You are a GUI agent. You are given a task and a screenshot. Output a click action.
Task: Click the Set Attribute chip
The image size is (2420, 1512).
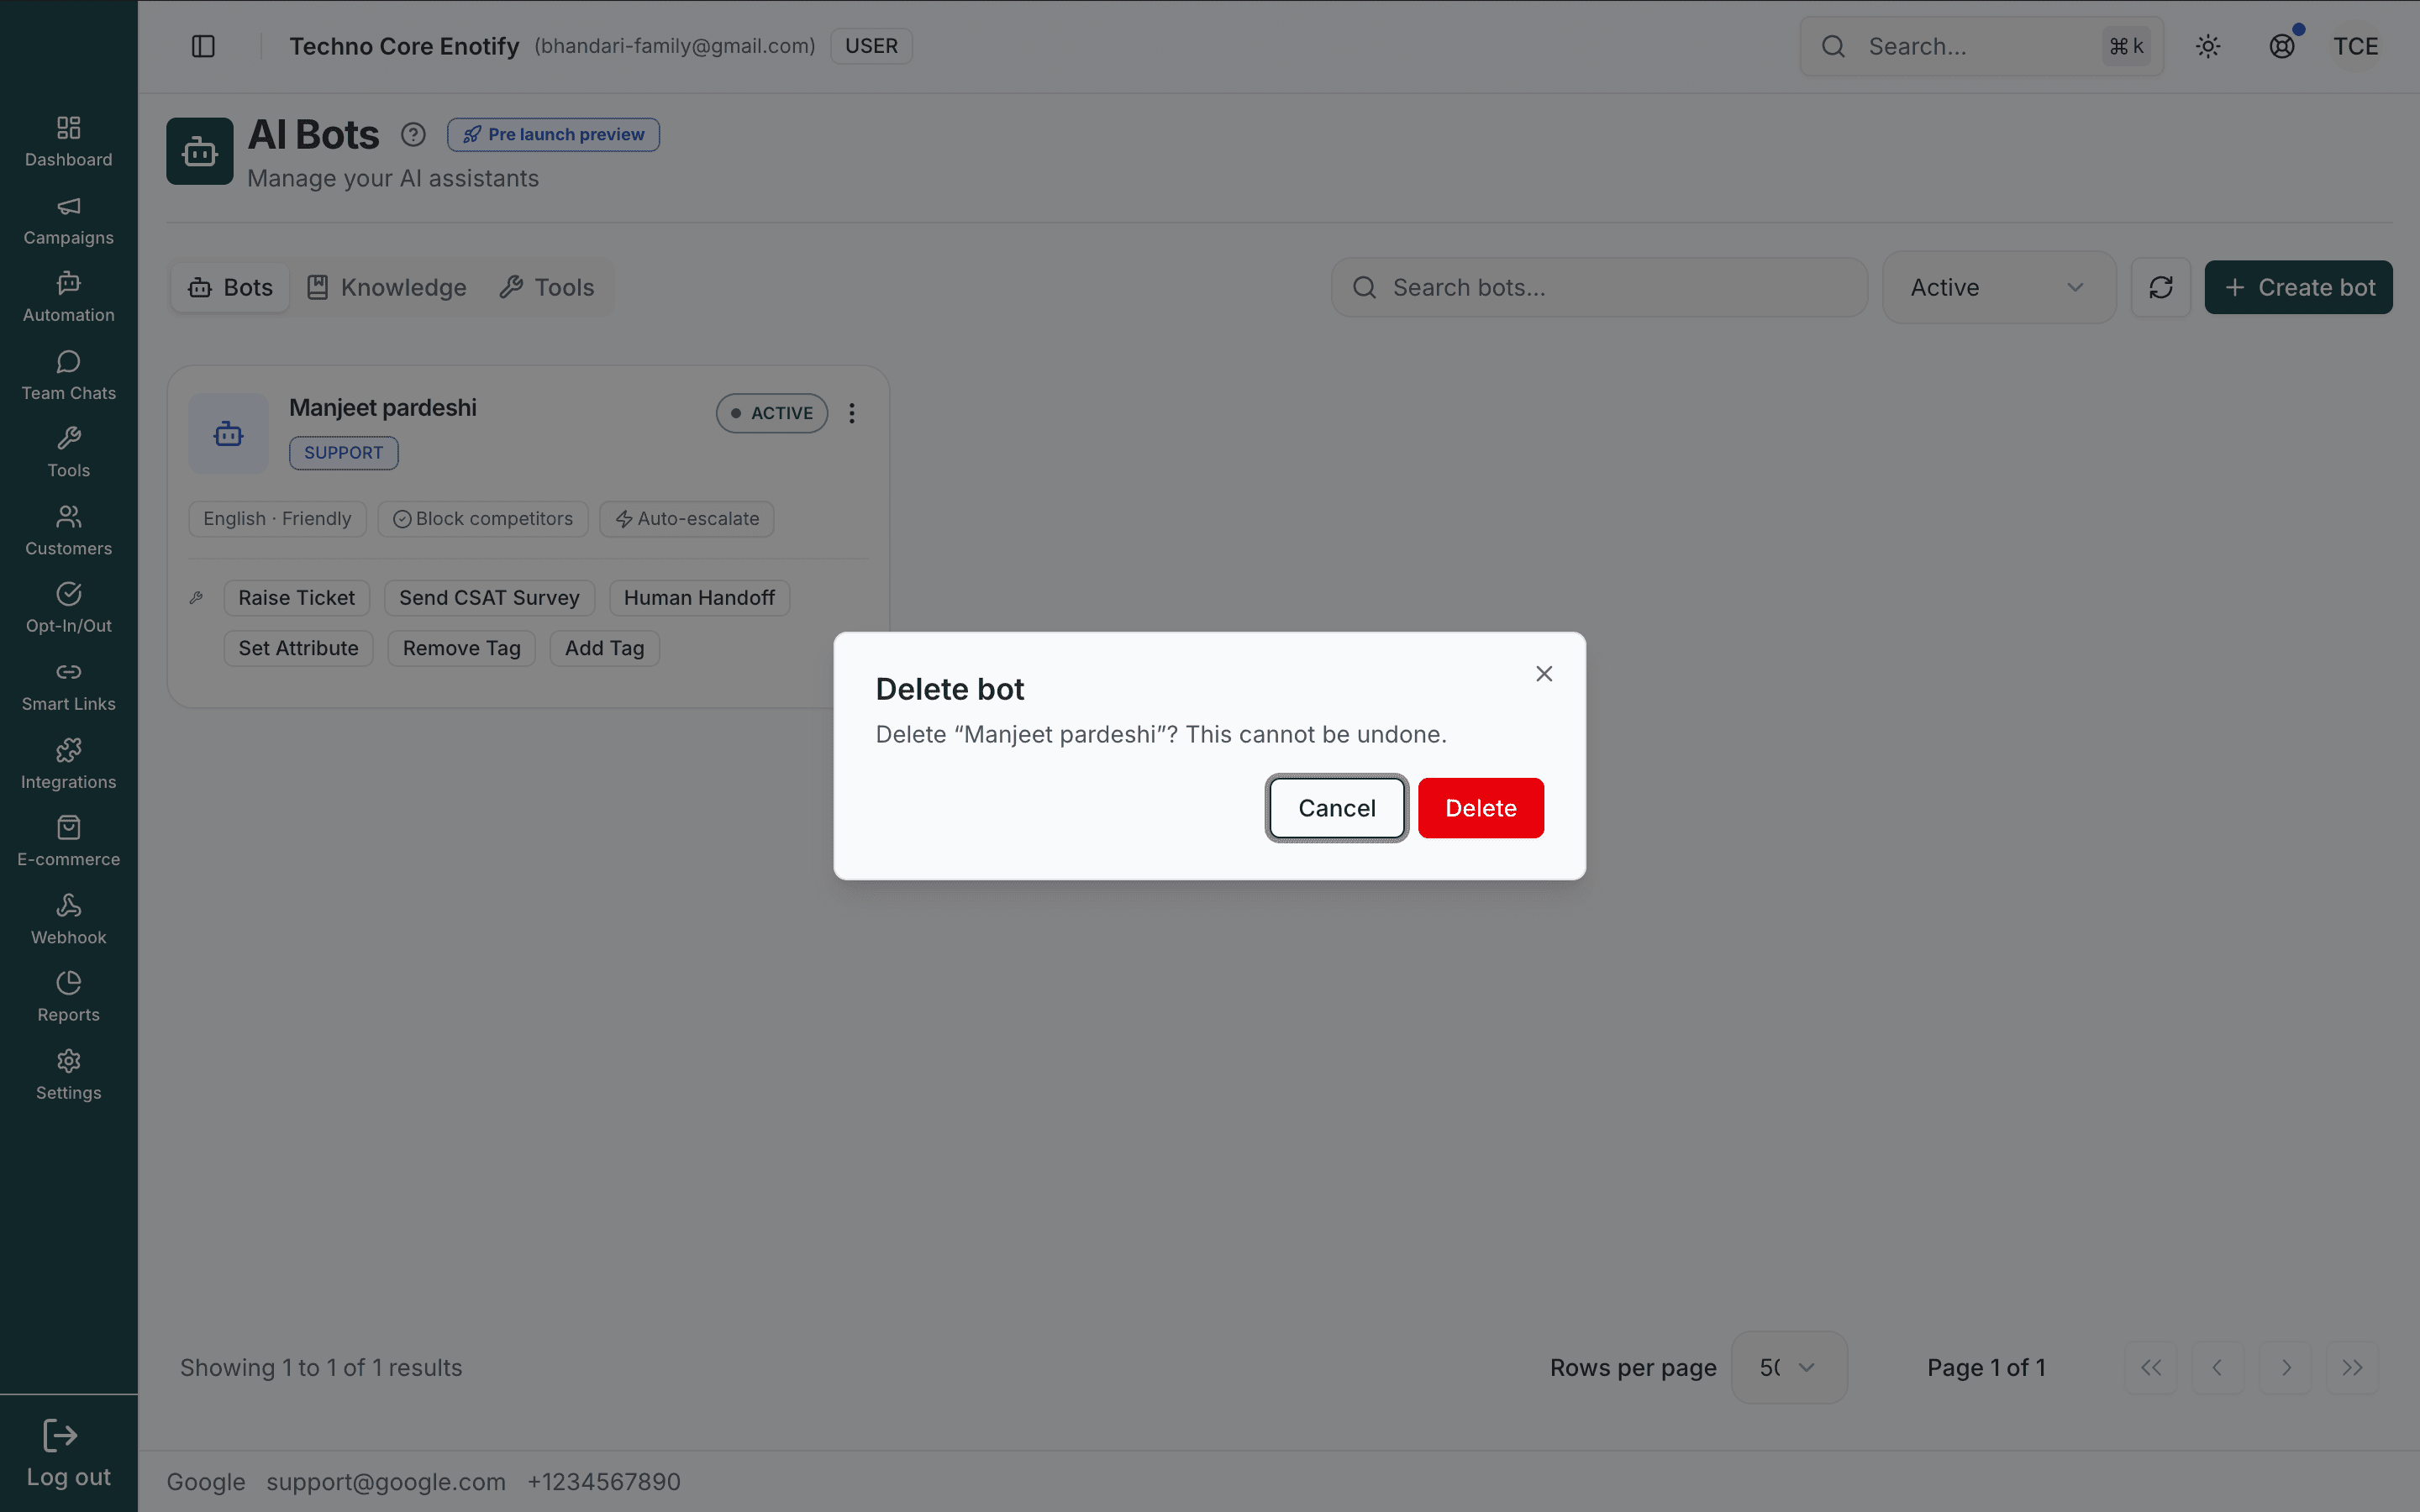tap(298, 648)
